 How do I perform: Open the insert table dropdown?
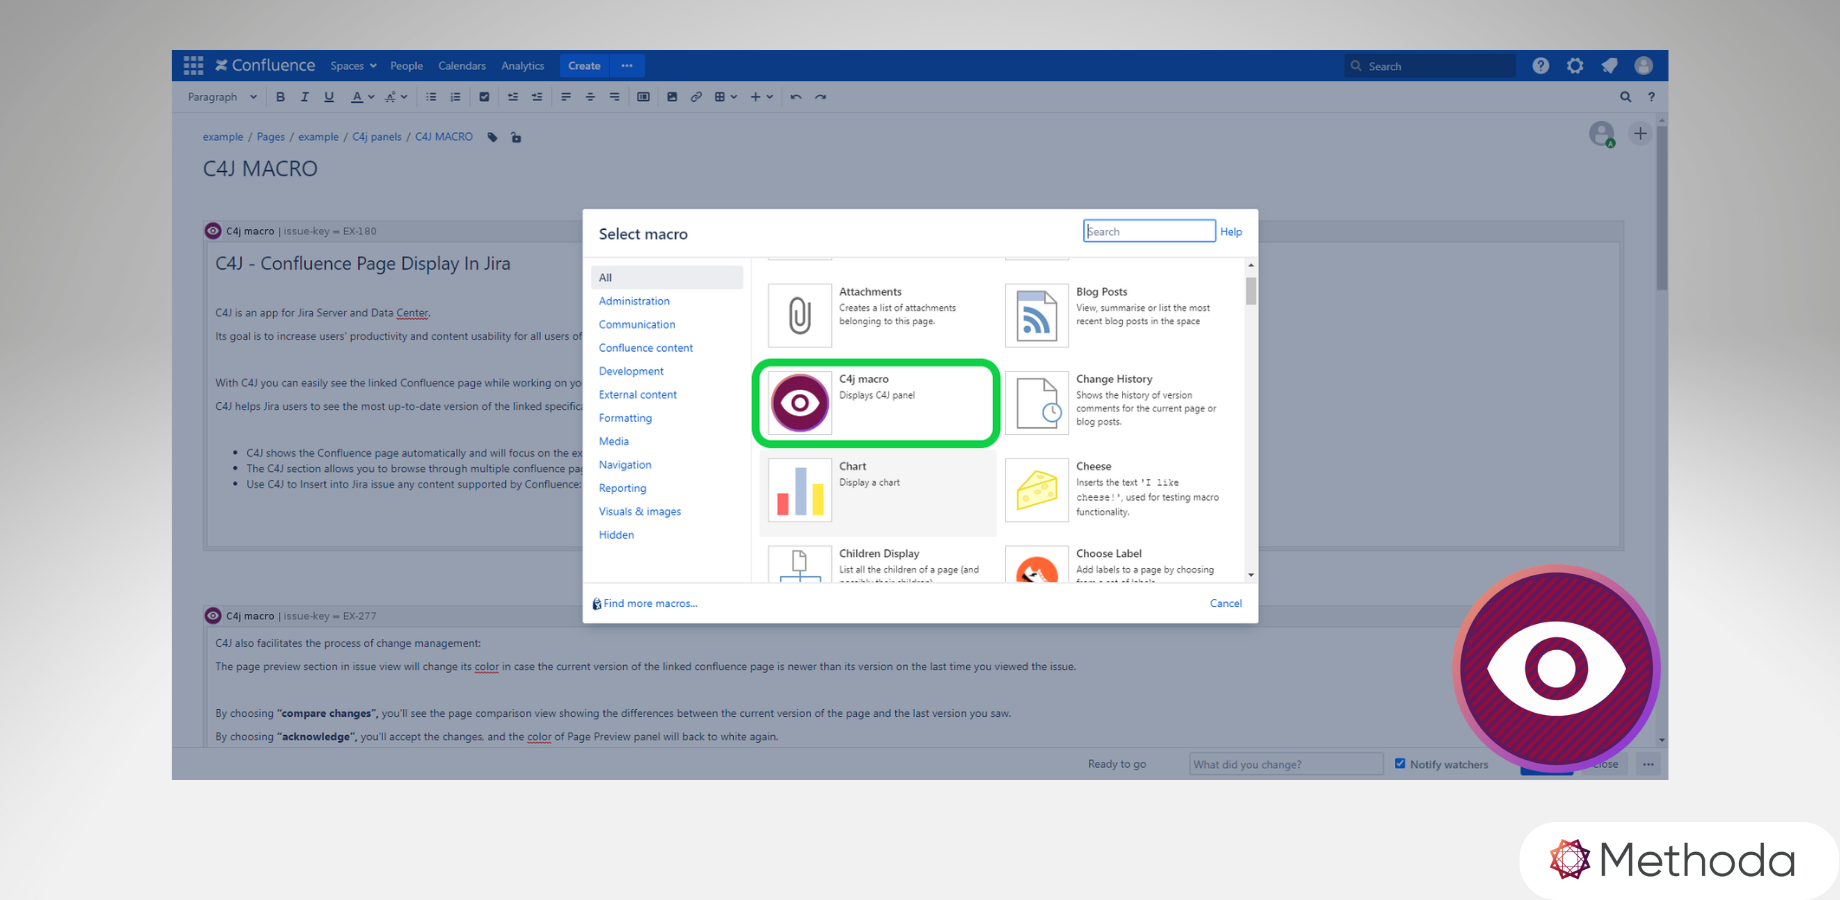click(725, 97)
